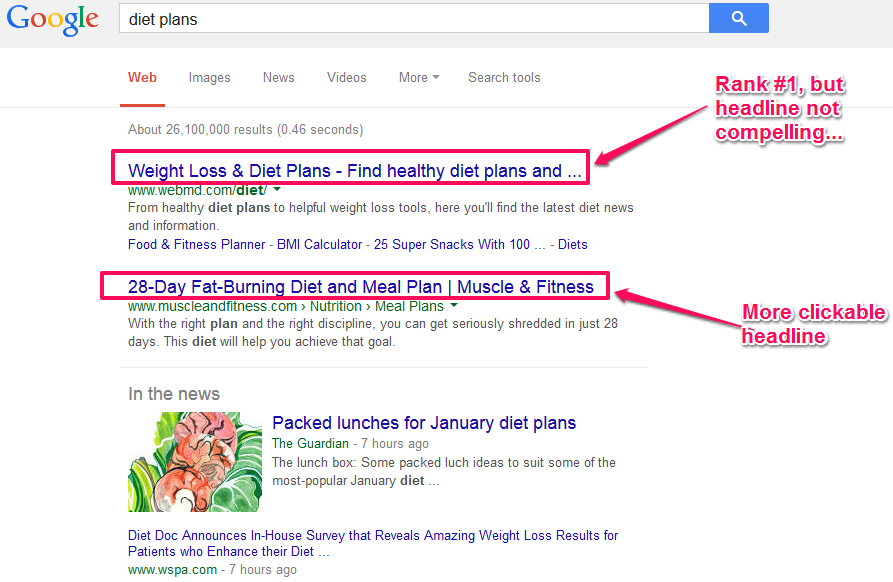The image size is (893, 582).
Task: Switch to the Videos tab
Action: click(347, 77)
